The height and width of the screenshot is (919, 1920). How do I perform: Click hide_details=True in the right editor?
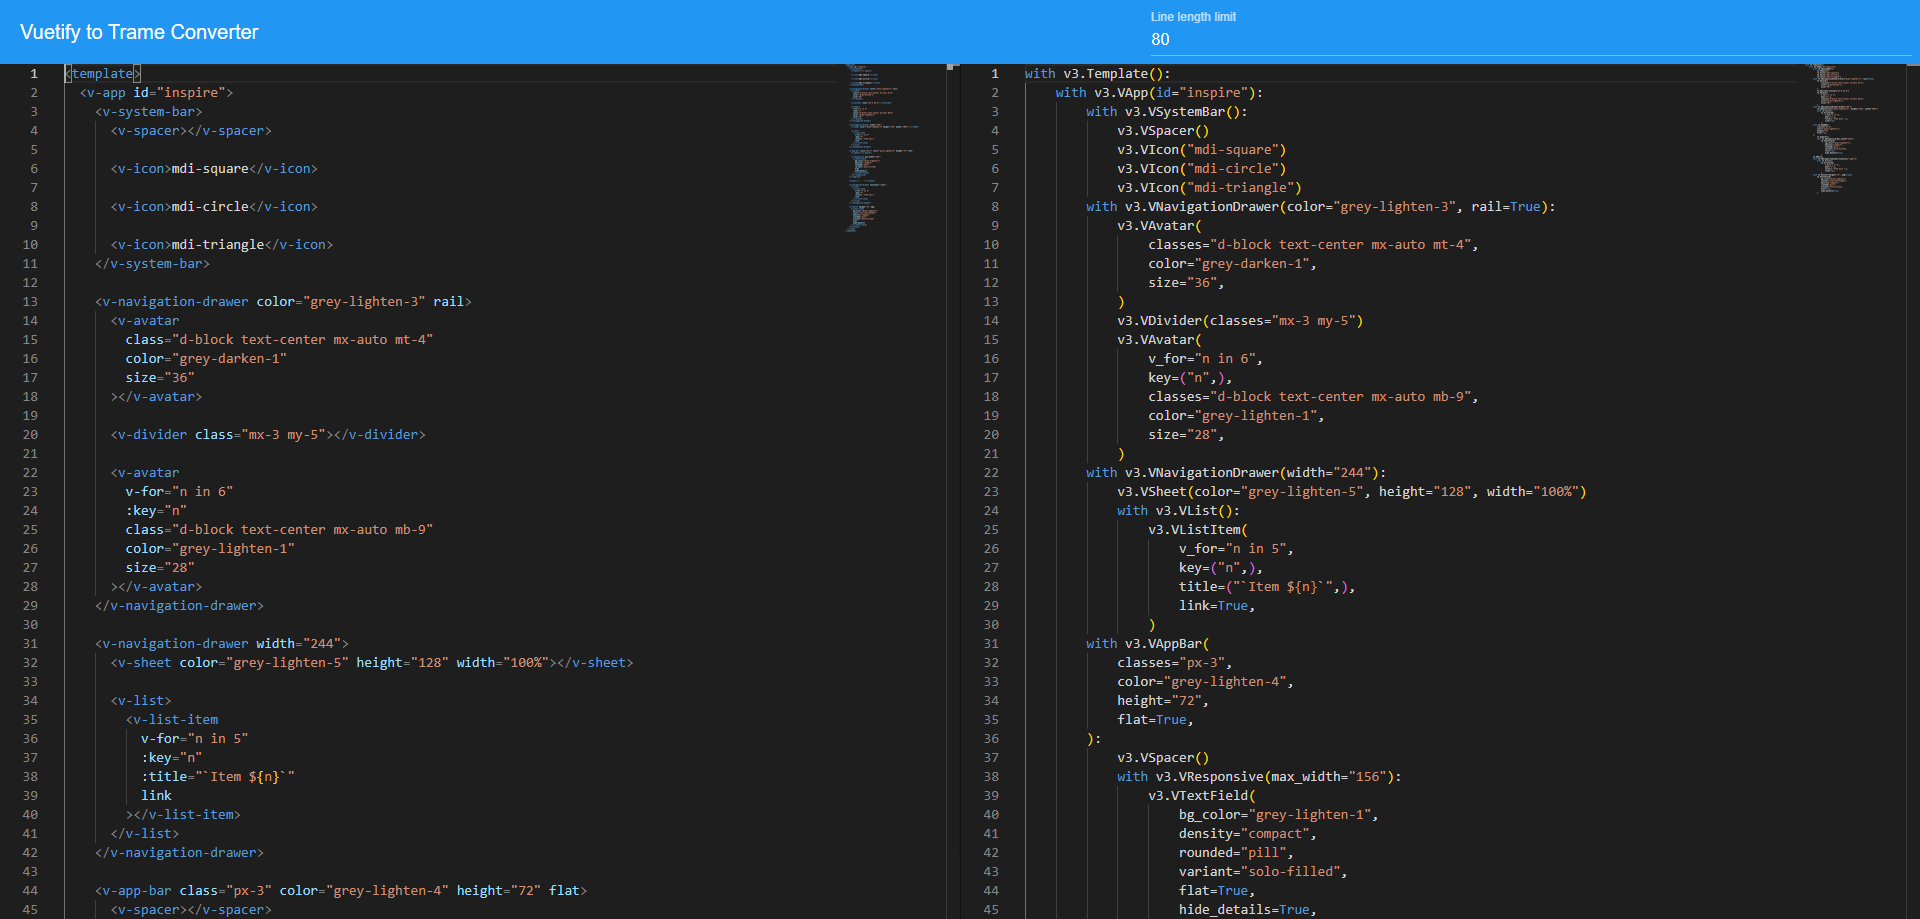(1246, 910)
